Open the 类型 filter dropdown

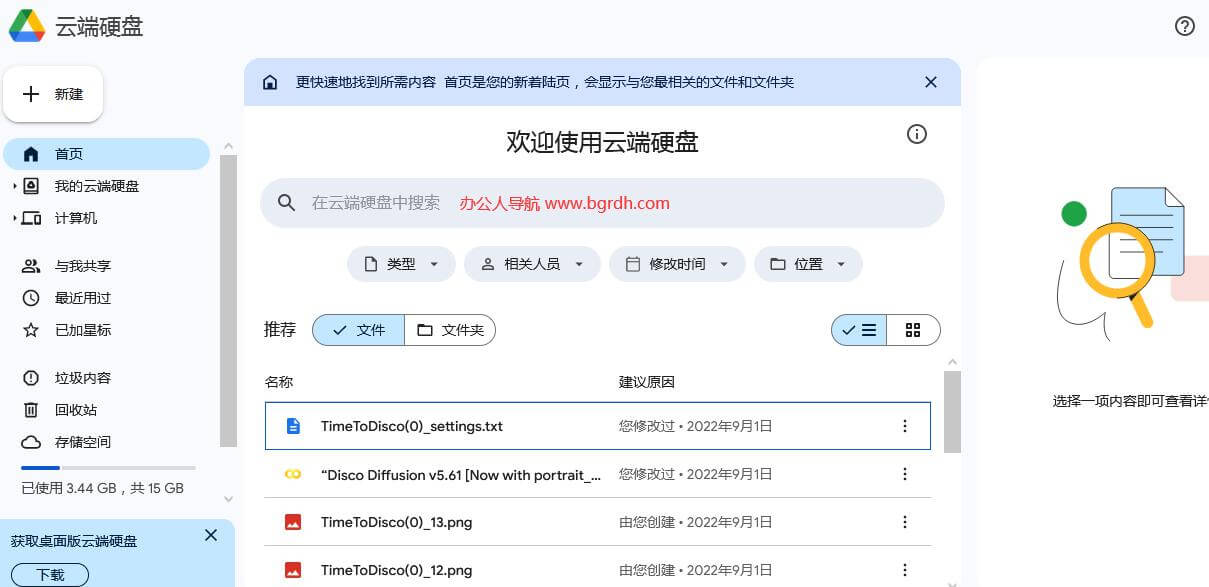point(400,264)
